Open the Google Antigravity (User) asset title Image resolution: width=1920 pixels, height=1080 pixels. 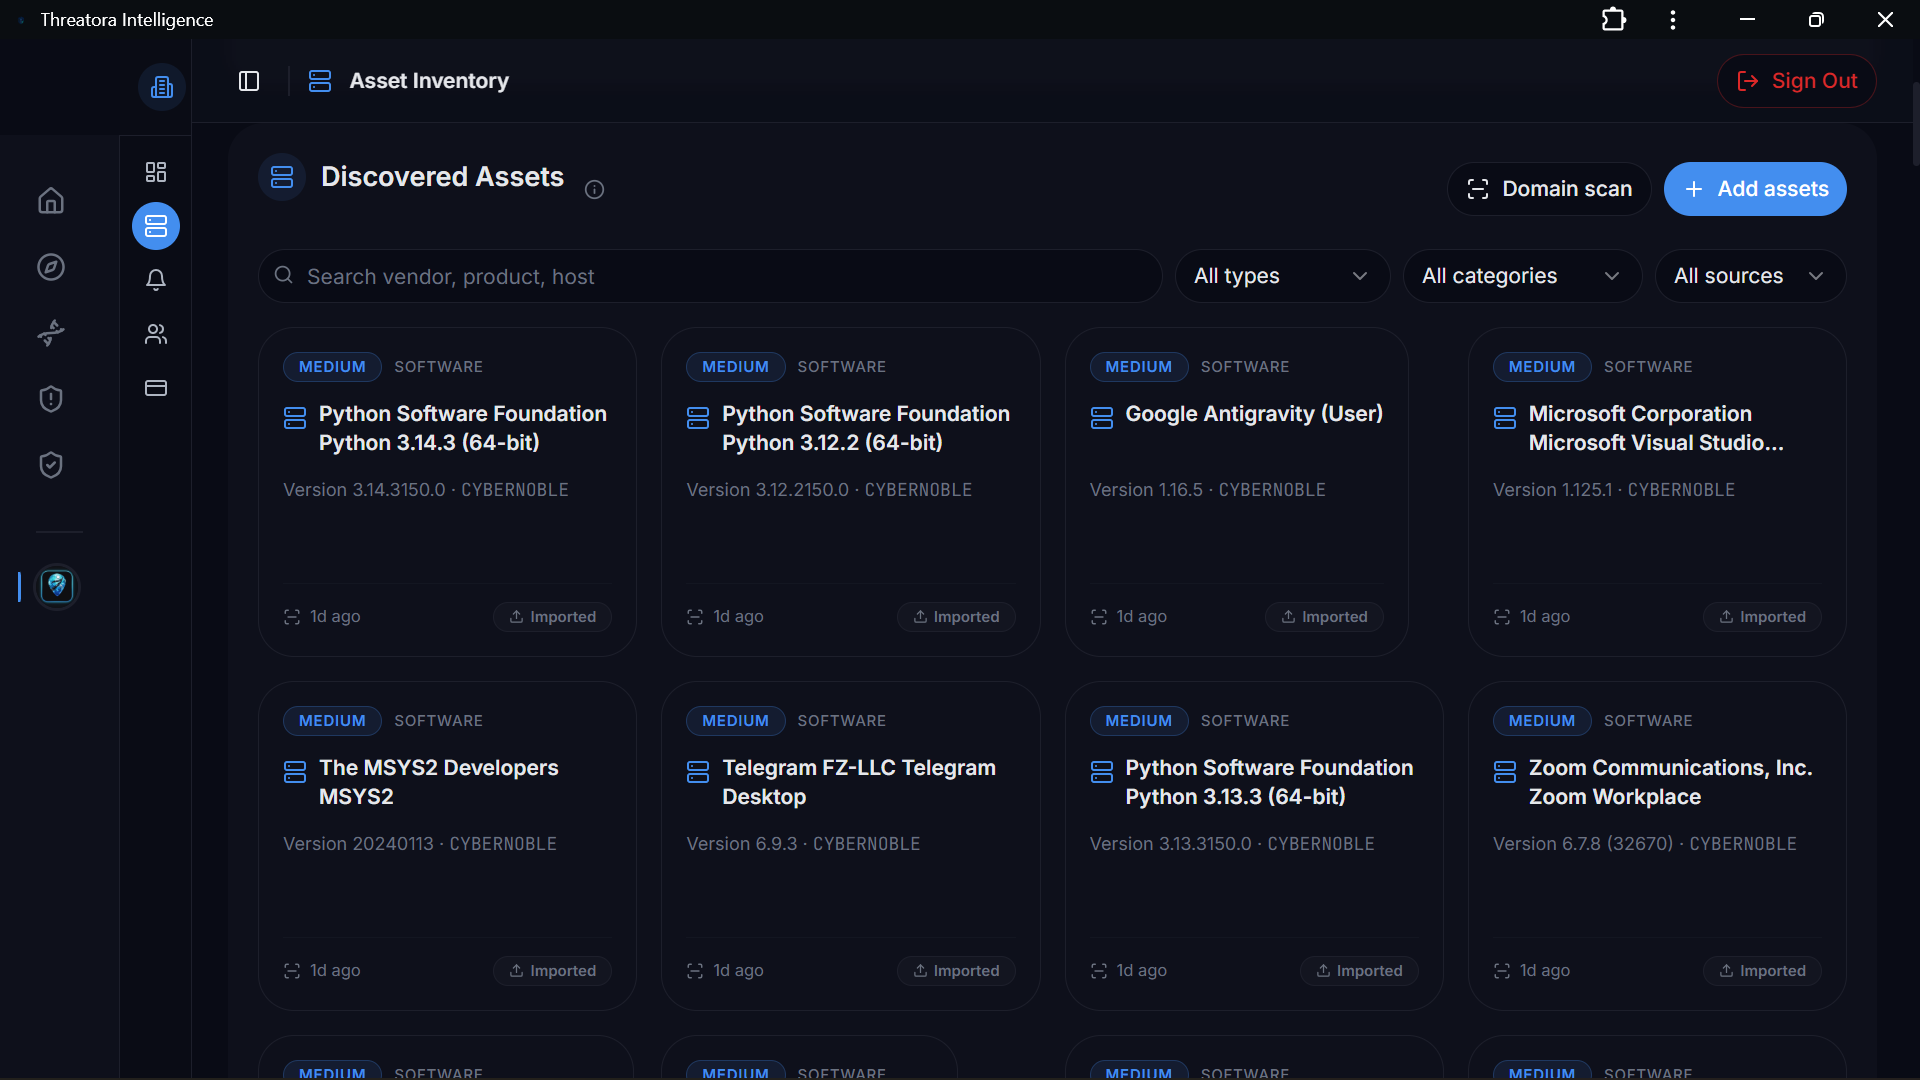pos(1254,414)
